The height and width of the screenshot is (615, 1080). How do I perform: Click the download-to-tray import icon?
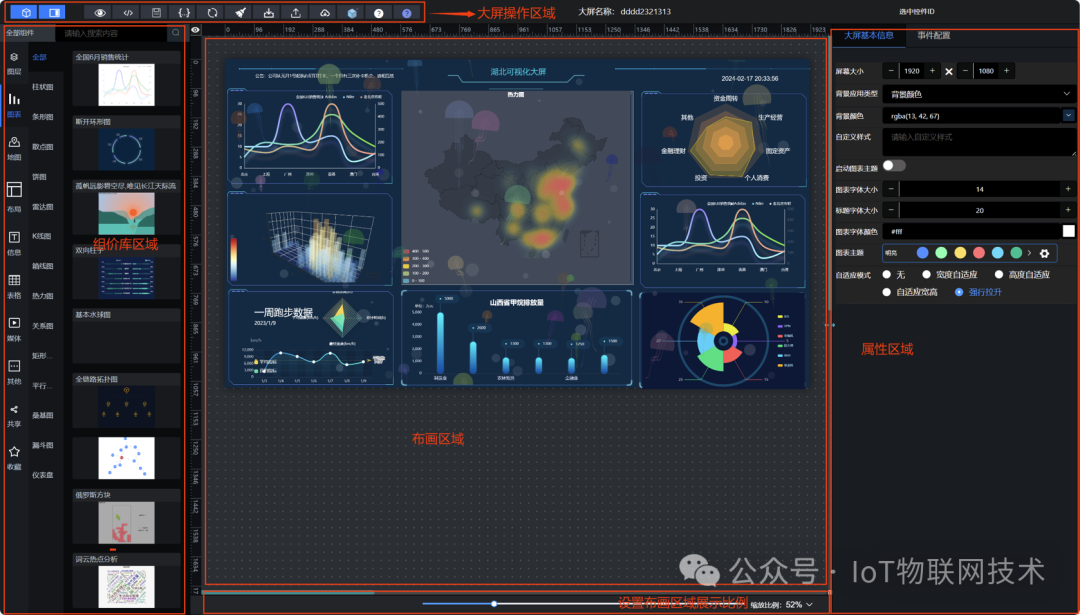[x=268, y=12]
